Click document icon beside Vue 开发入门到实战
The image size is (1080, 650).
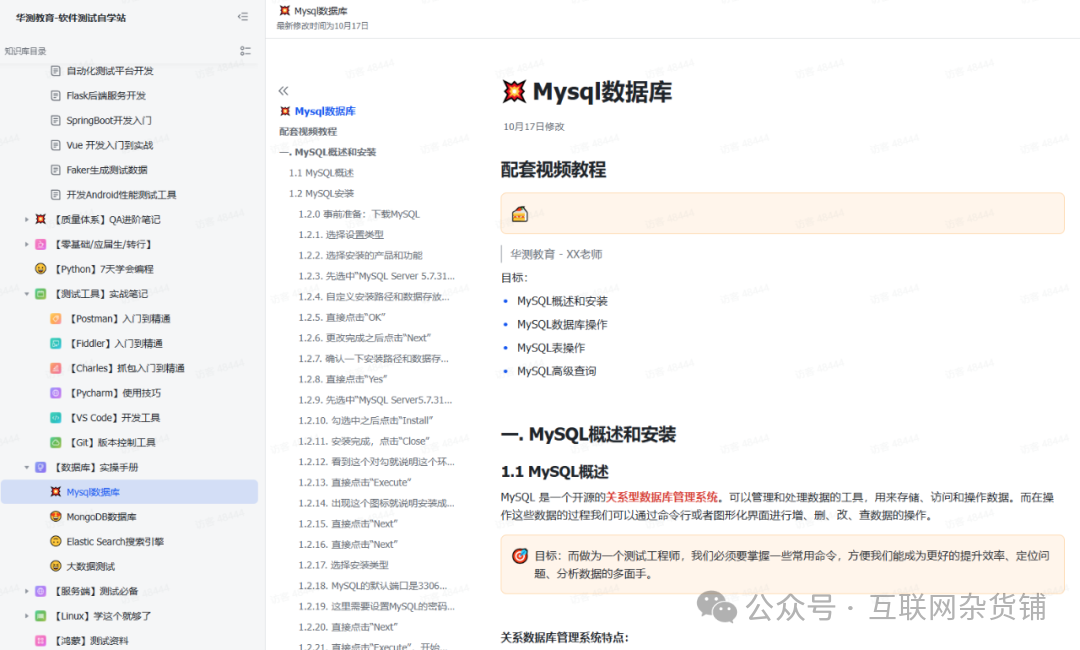tap(56, 145)
